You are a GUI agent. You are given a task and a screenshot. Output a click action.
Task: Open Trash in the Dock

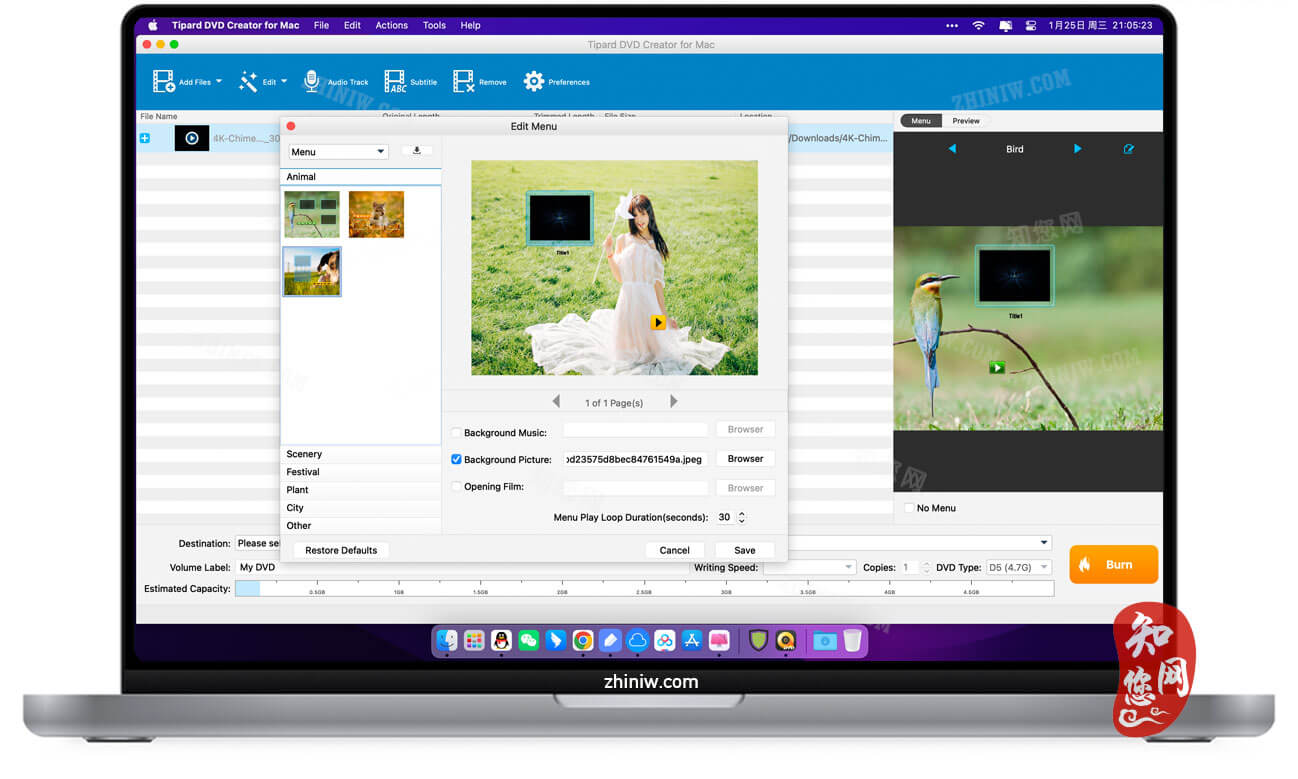pyautogui.click(x=852, y=641)
